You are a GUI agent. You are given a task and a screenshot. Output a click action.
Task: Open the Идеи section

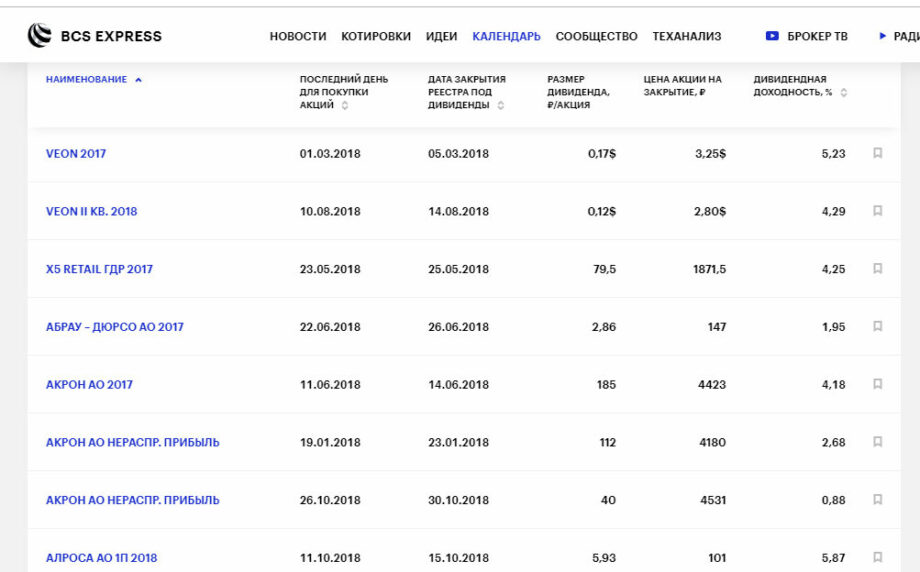441,36
